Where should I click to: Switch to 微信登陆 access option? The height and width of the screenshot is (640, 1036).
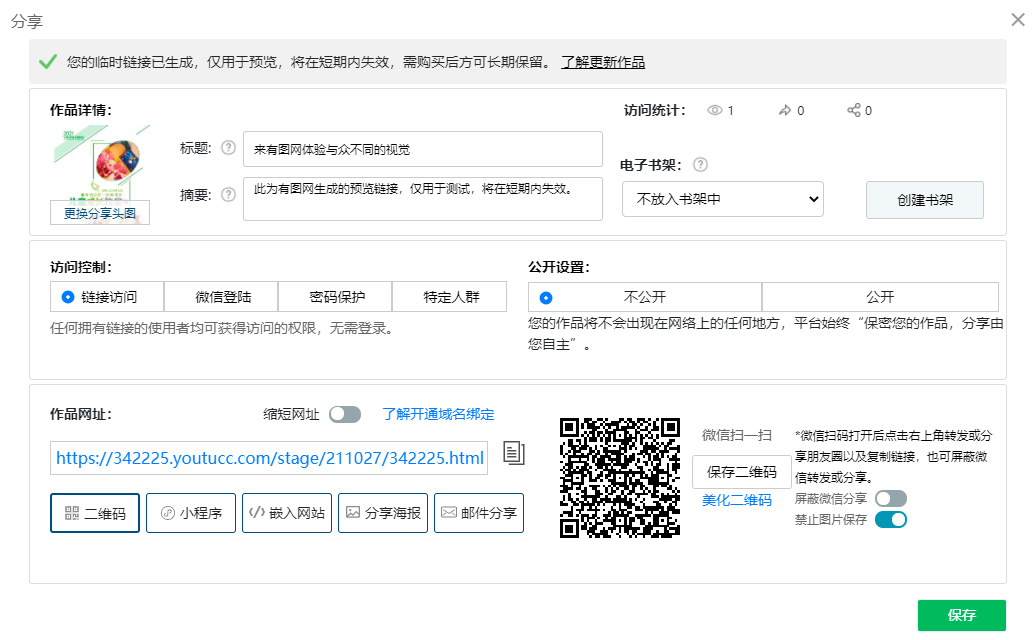point(223,297)
